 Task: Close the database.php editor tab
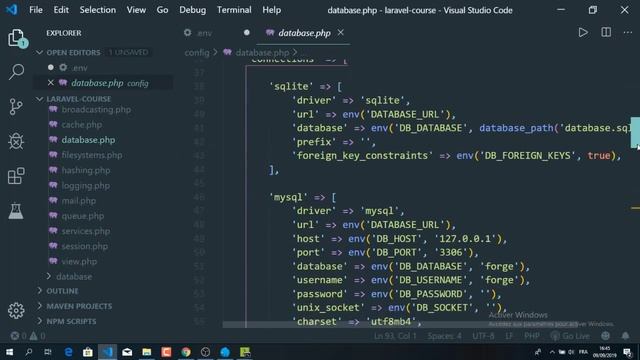coord(340,33)
